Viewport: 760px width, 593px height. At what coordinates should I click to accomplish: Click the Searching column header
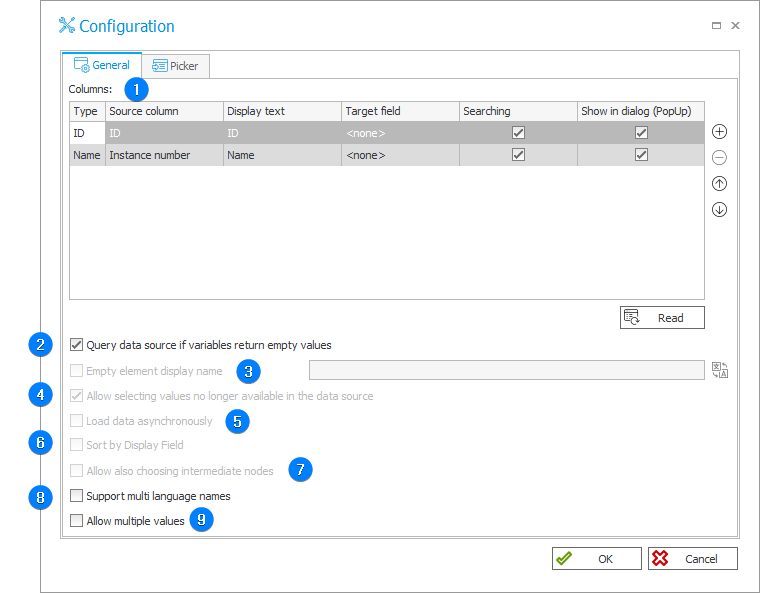point(518,111)
